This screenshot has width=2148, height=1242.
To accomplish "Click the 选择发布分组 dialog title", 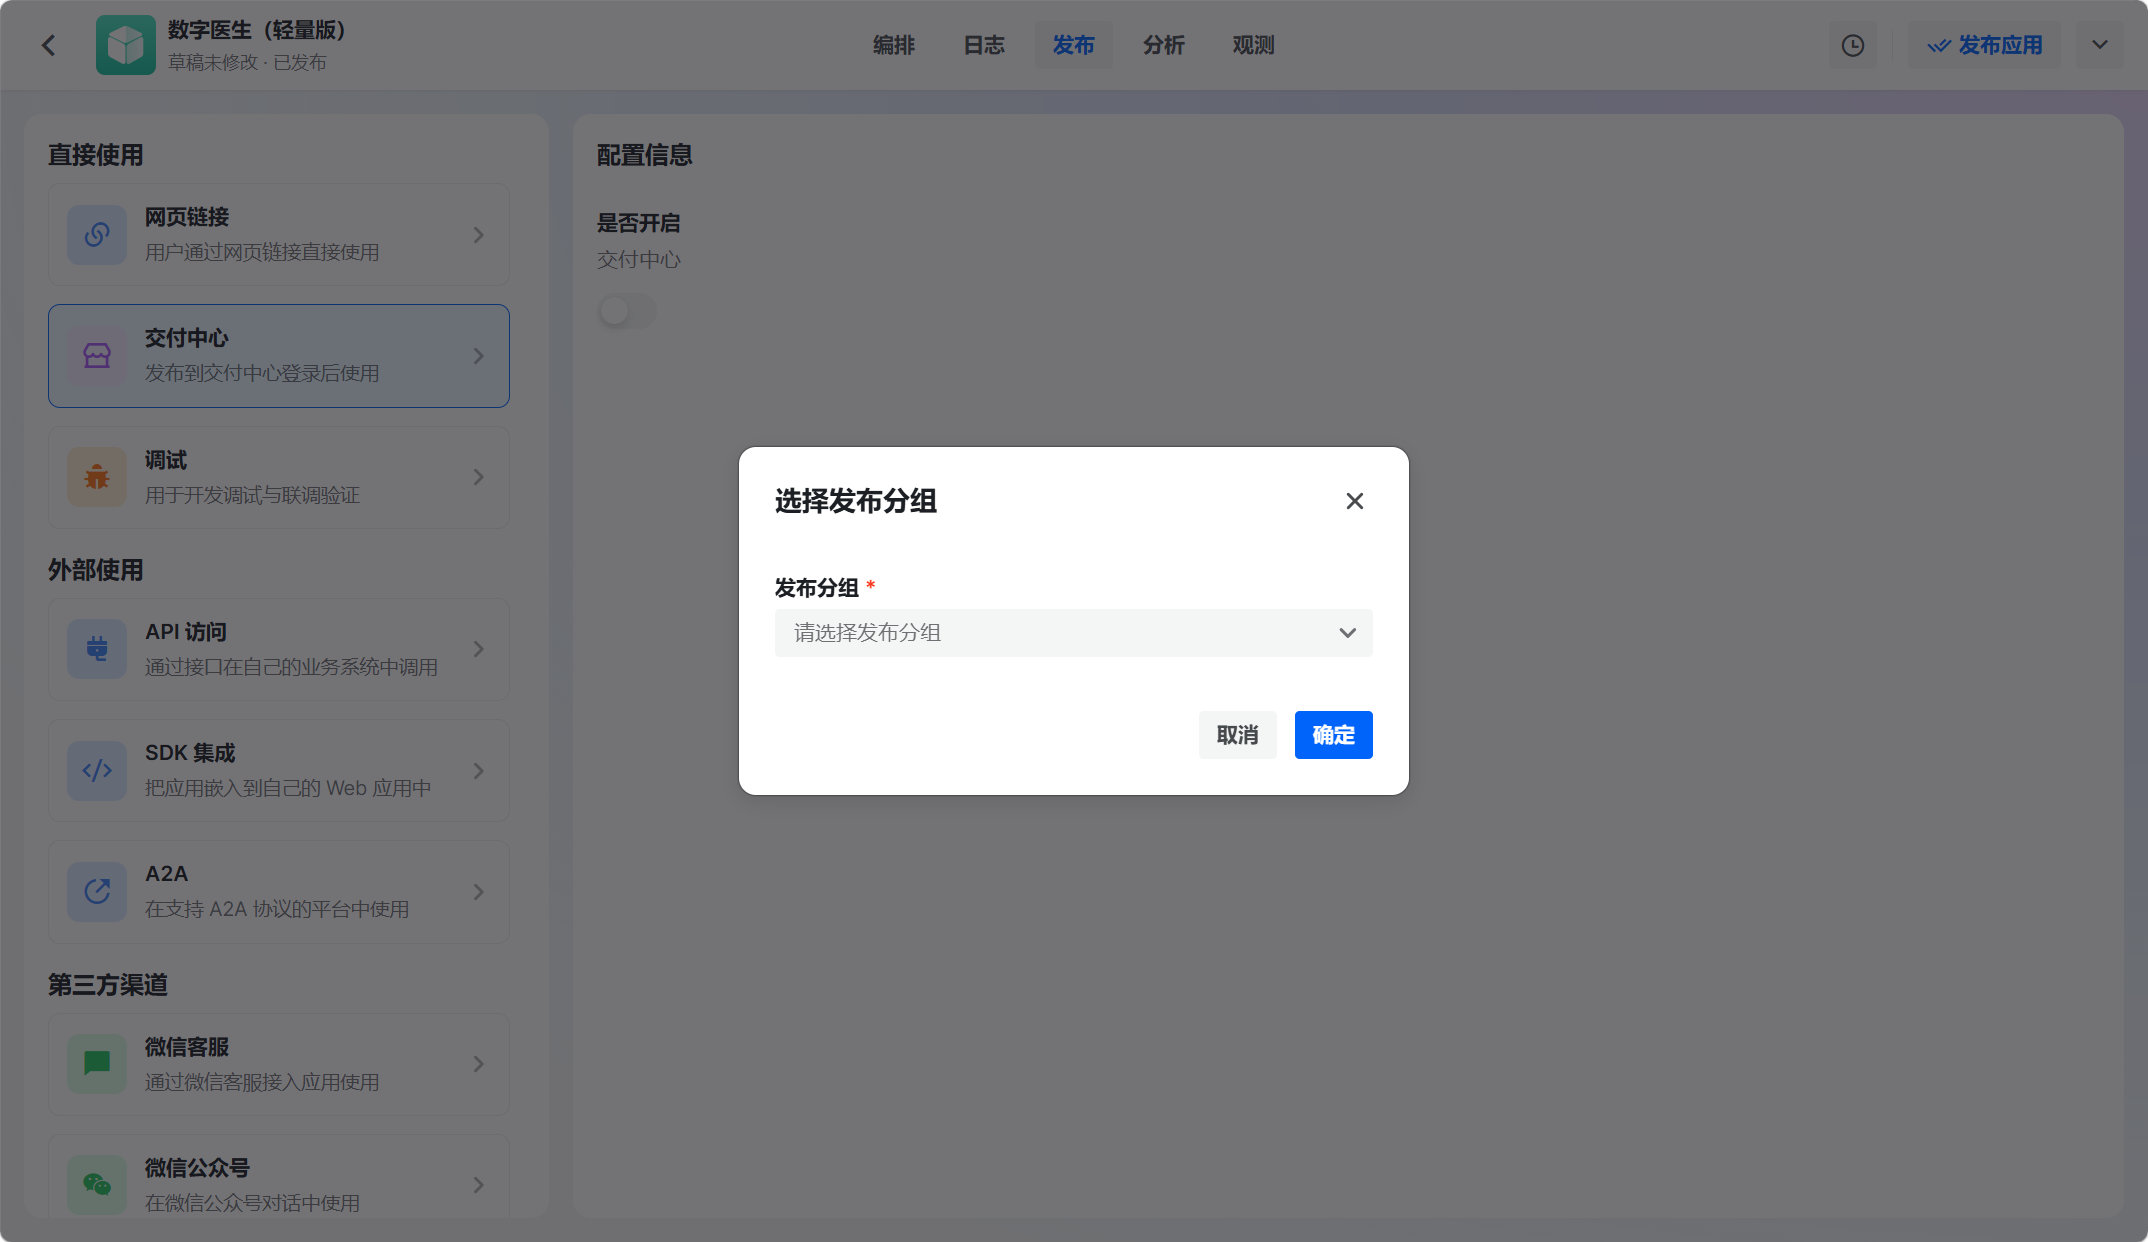I will (x=856, y=501).
